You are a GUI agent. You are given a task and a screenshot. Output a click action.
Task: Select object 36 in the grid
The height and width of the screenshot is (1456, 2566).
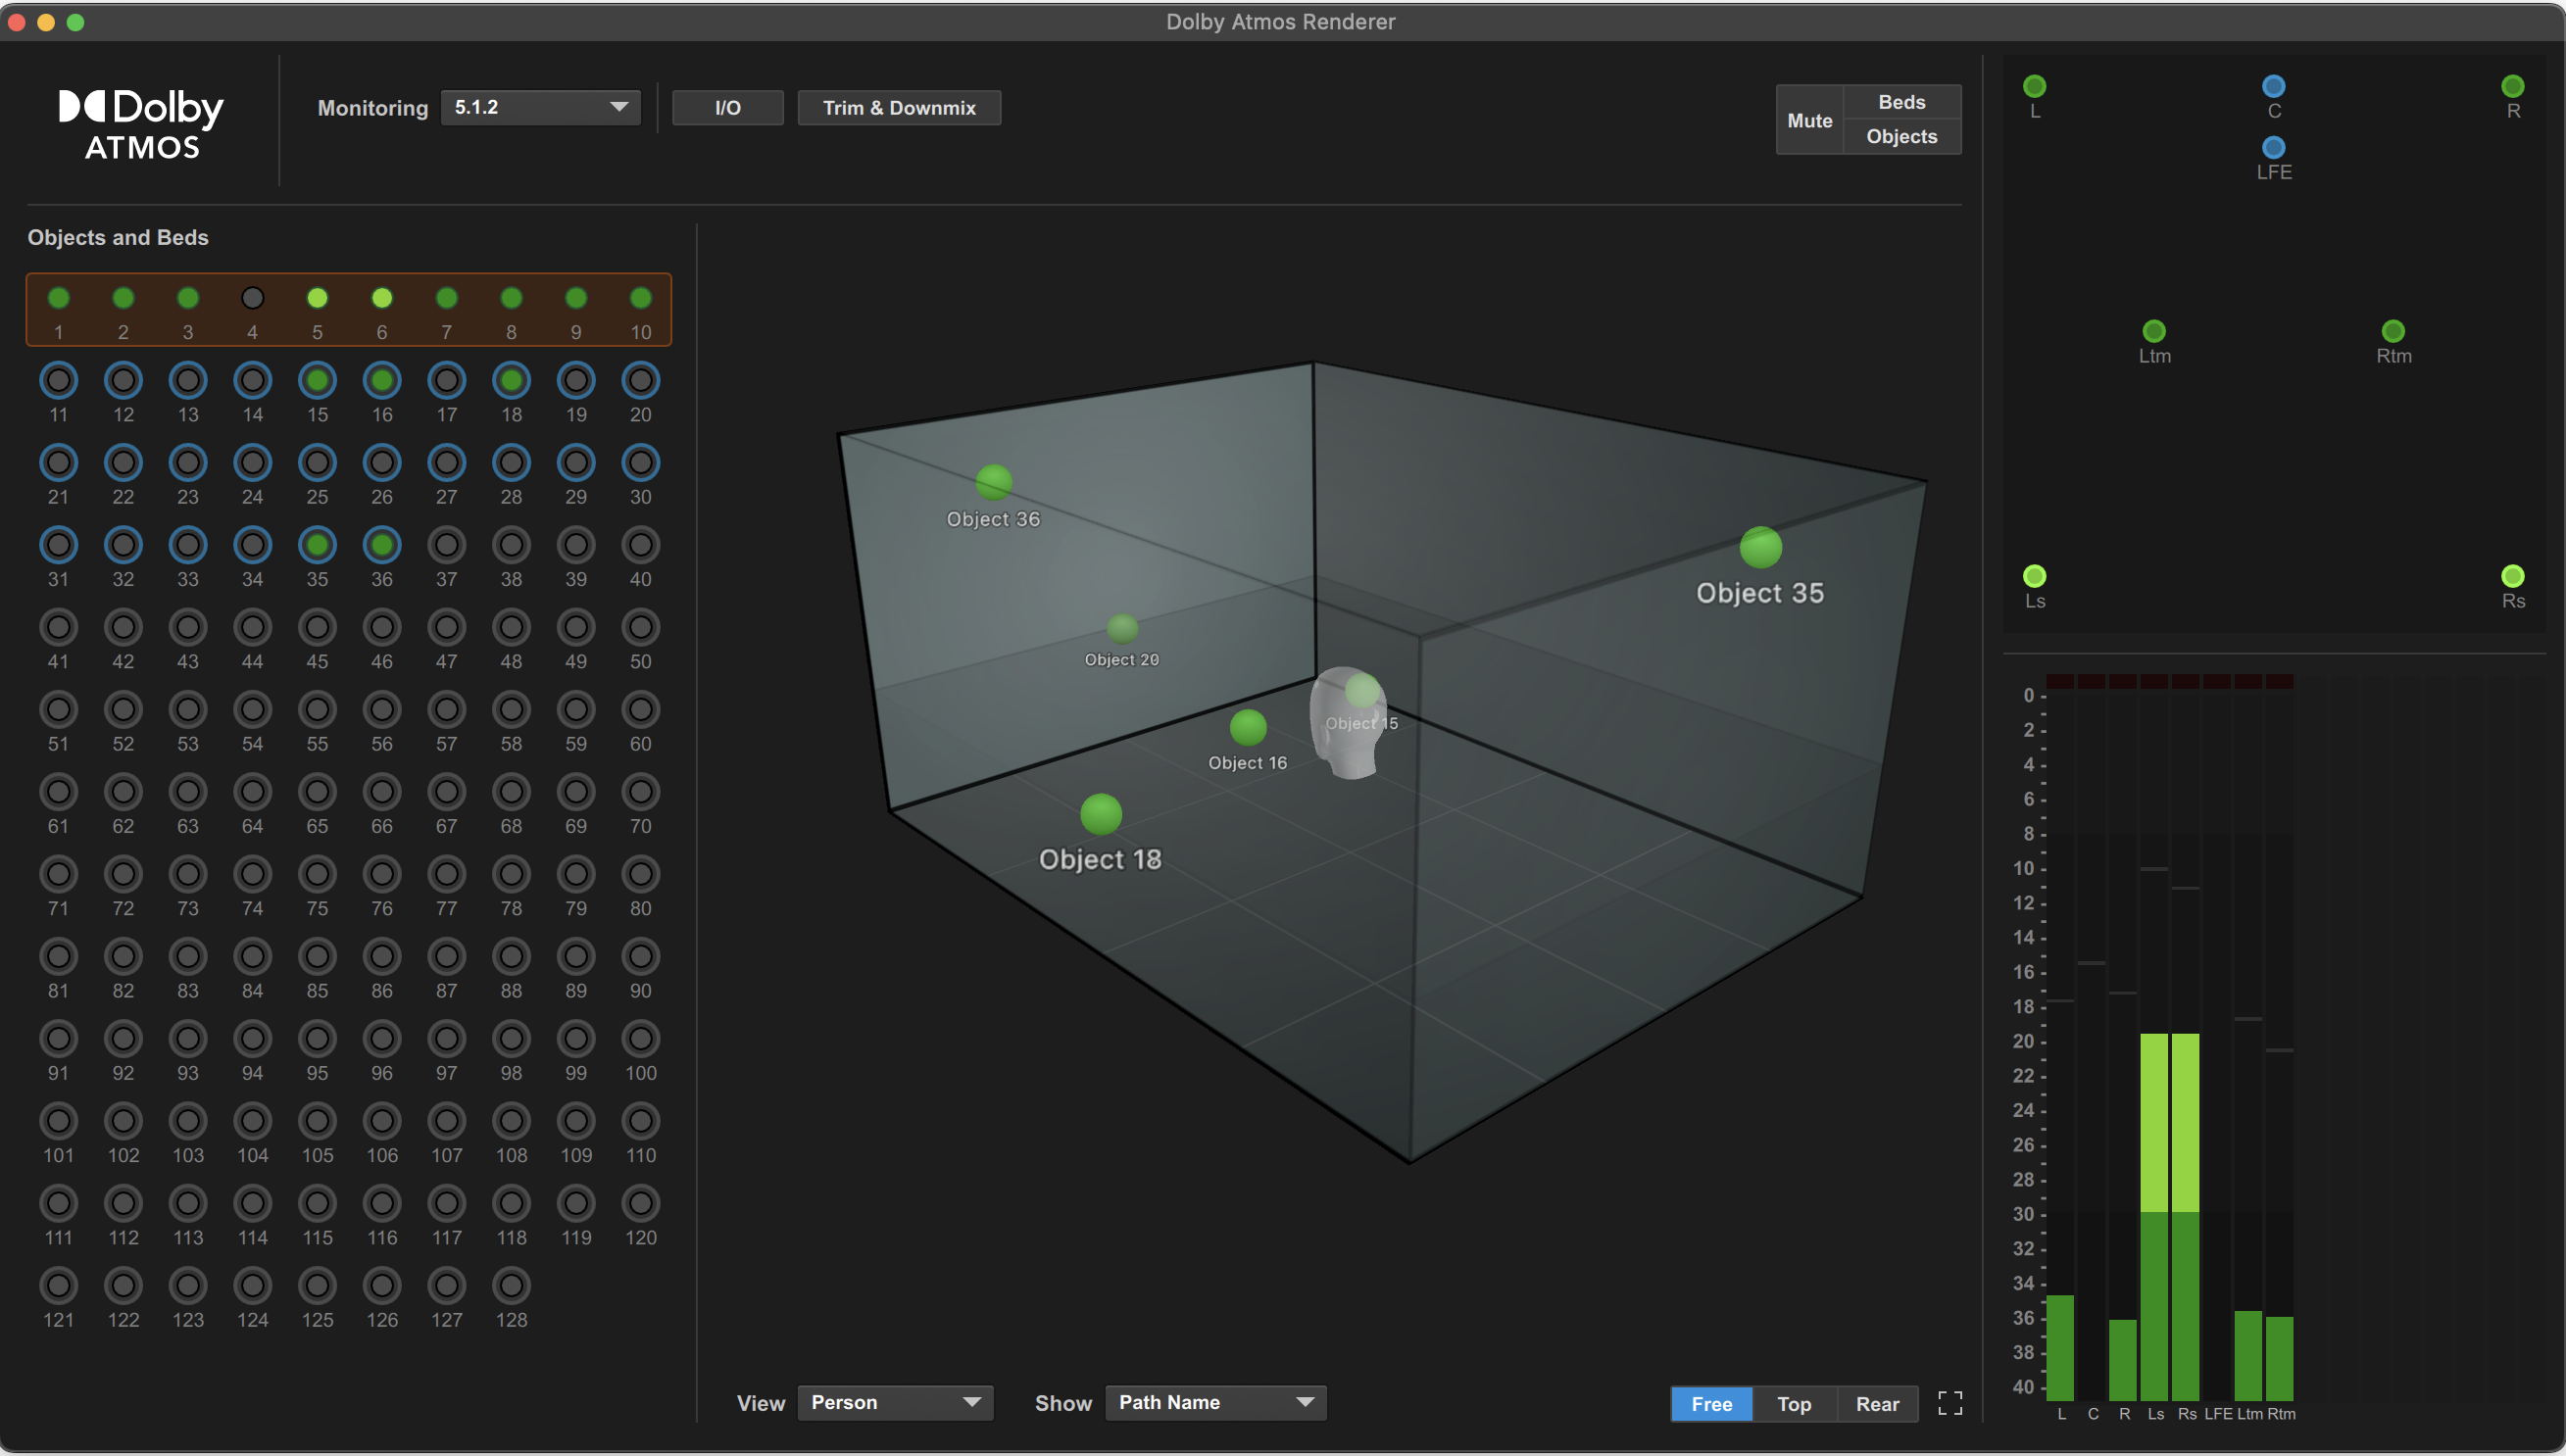tap(382, 545)
